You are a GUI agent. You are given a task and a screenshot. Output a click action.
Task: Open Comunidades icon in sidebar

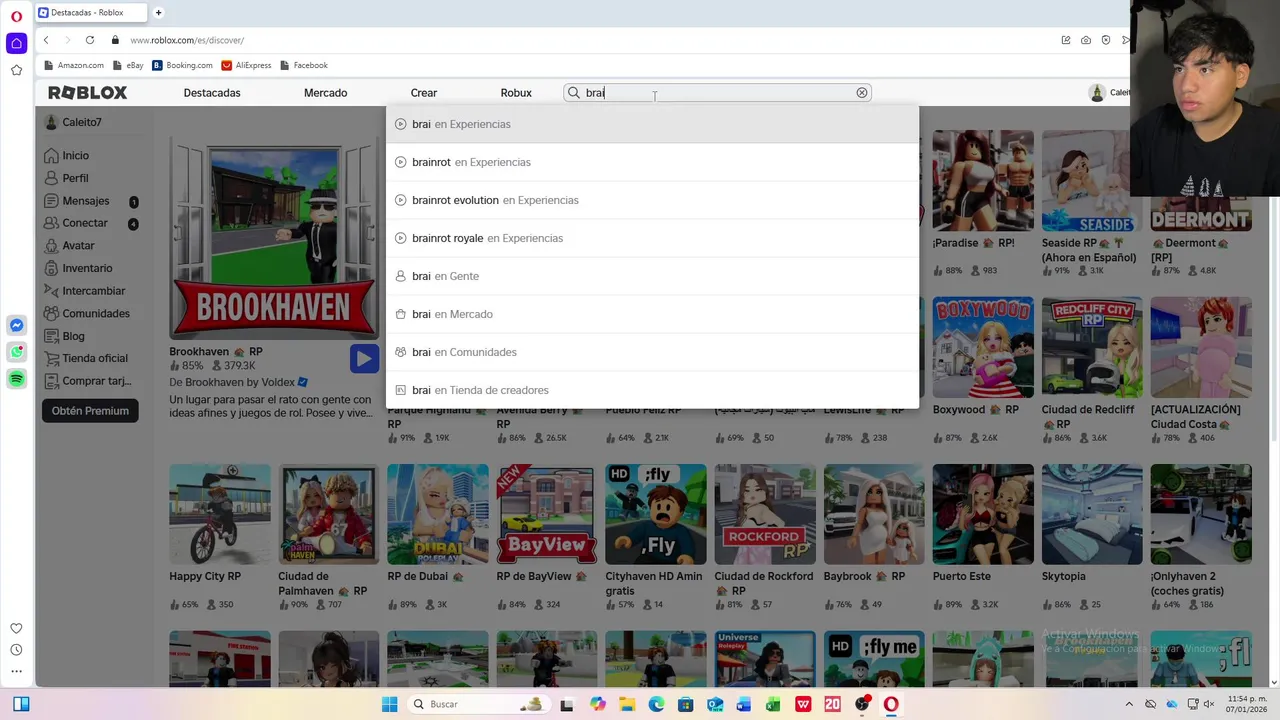tap(51, 313)
